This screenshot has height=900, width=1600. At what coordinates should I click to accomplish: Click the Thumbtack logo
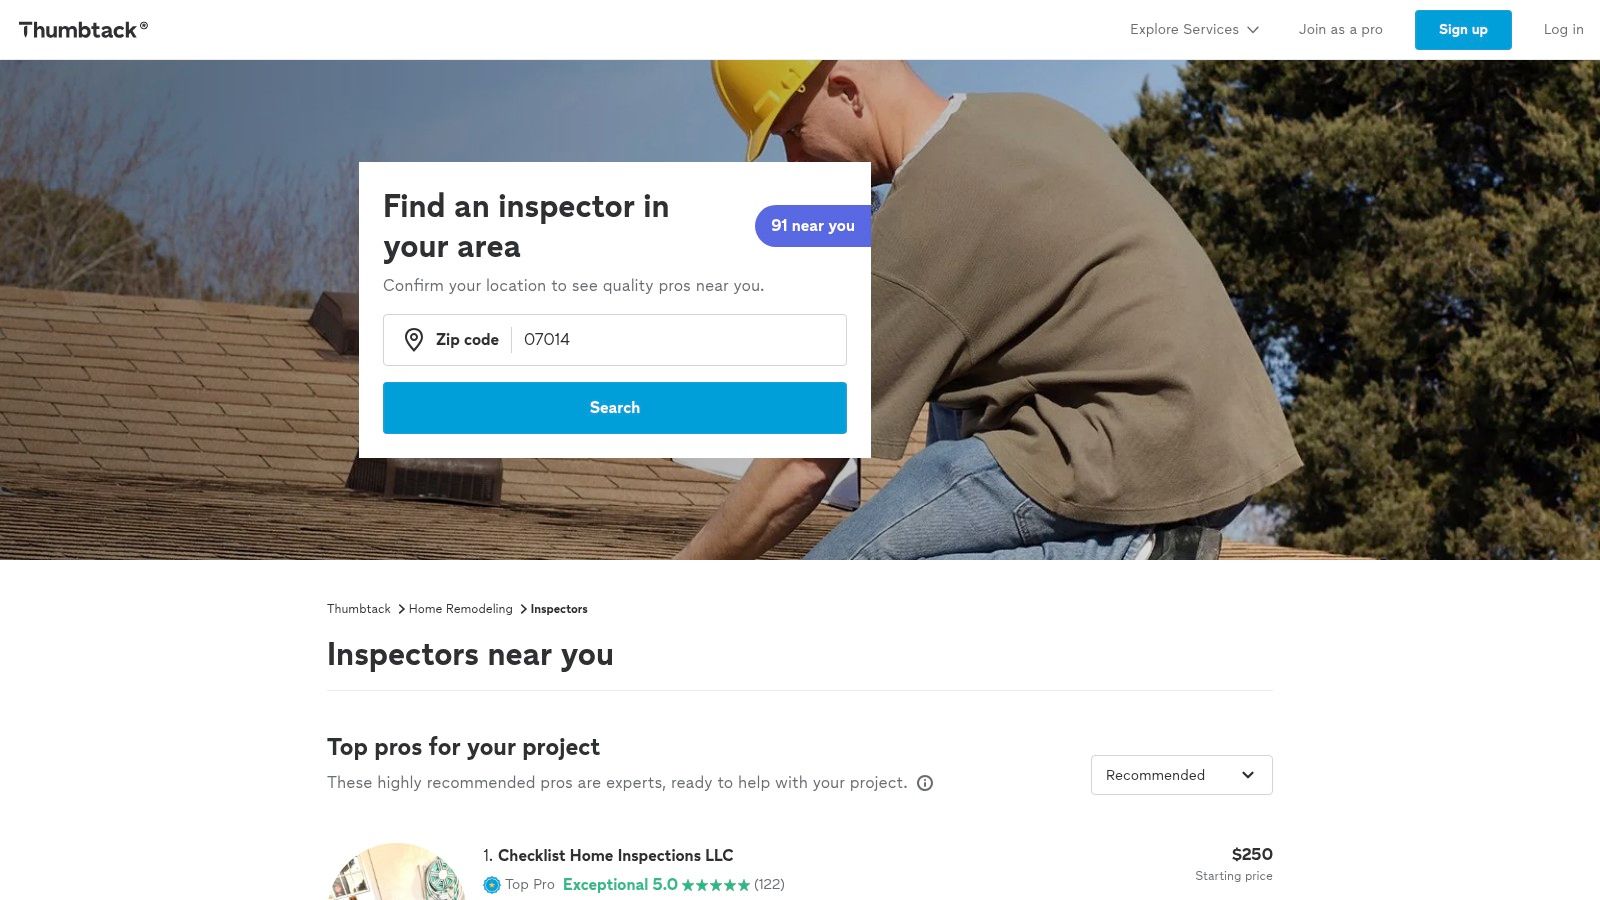(x=83, y=30)
